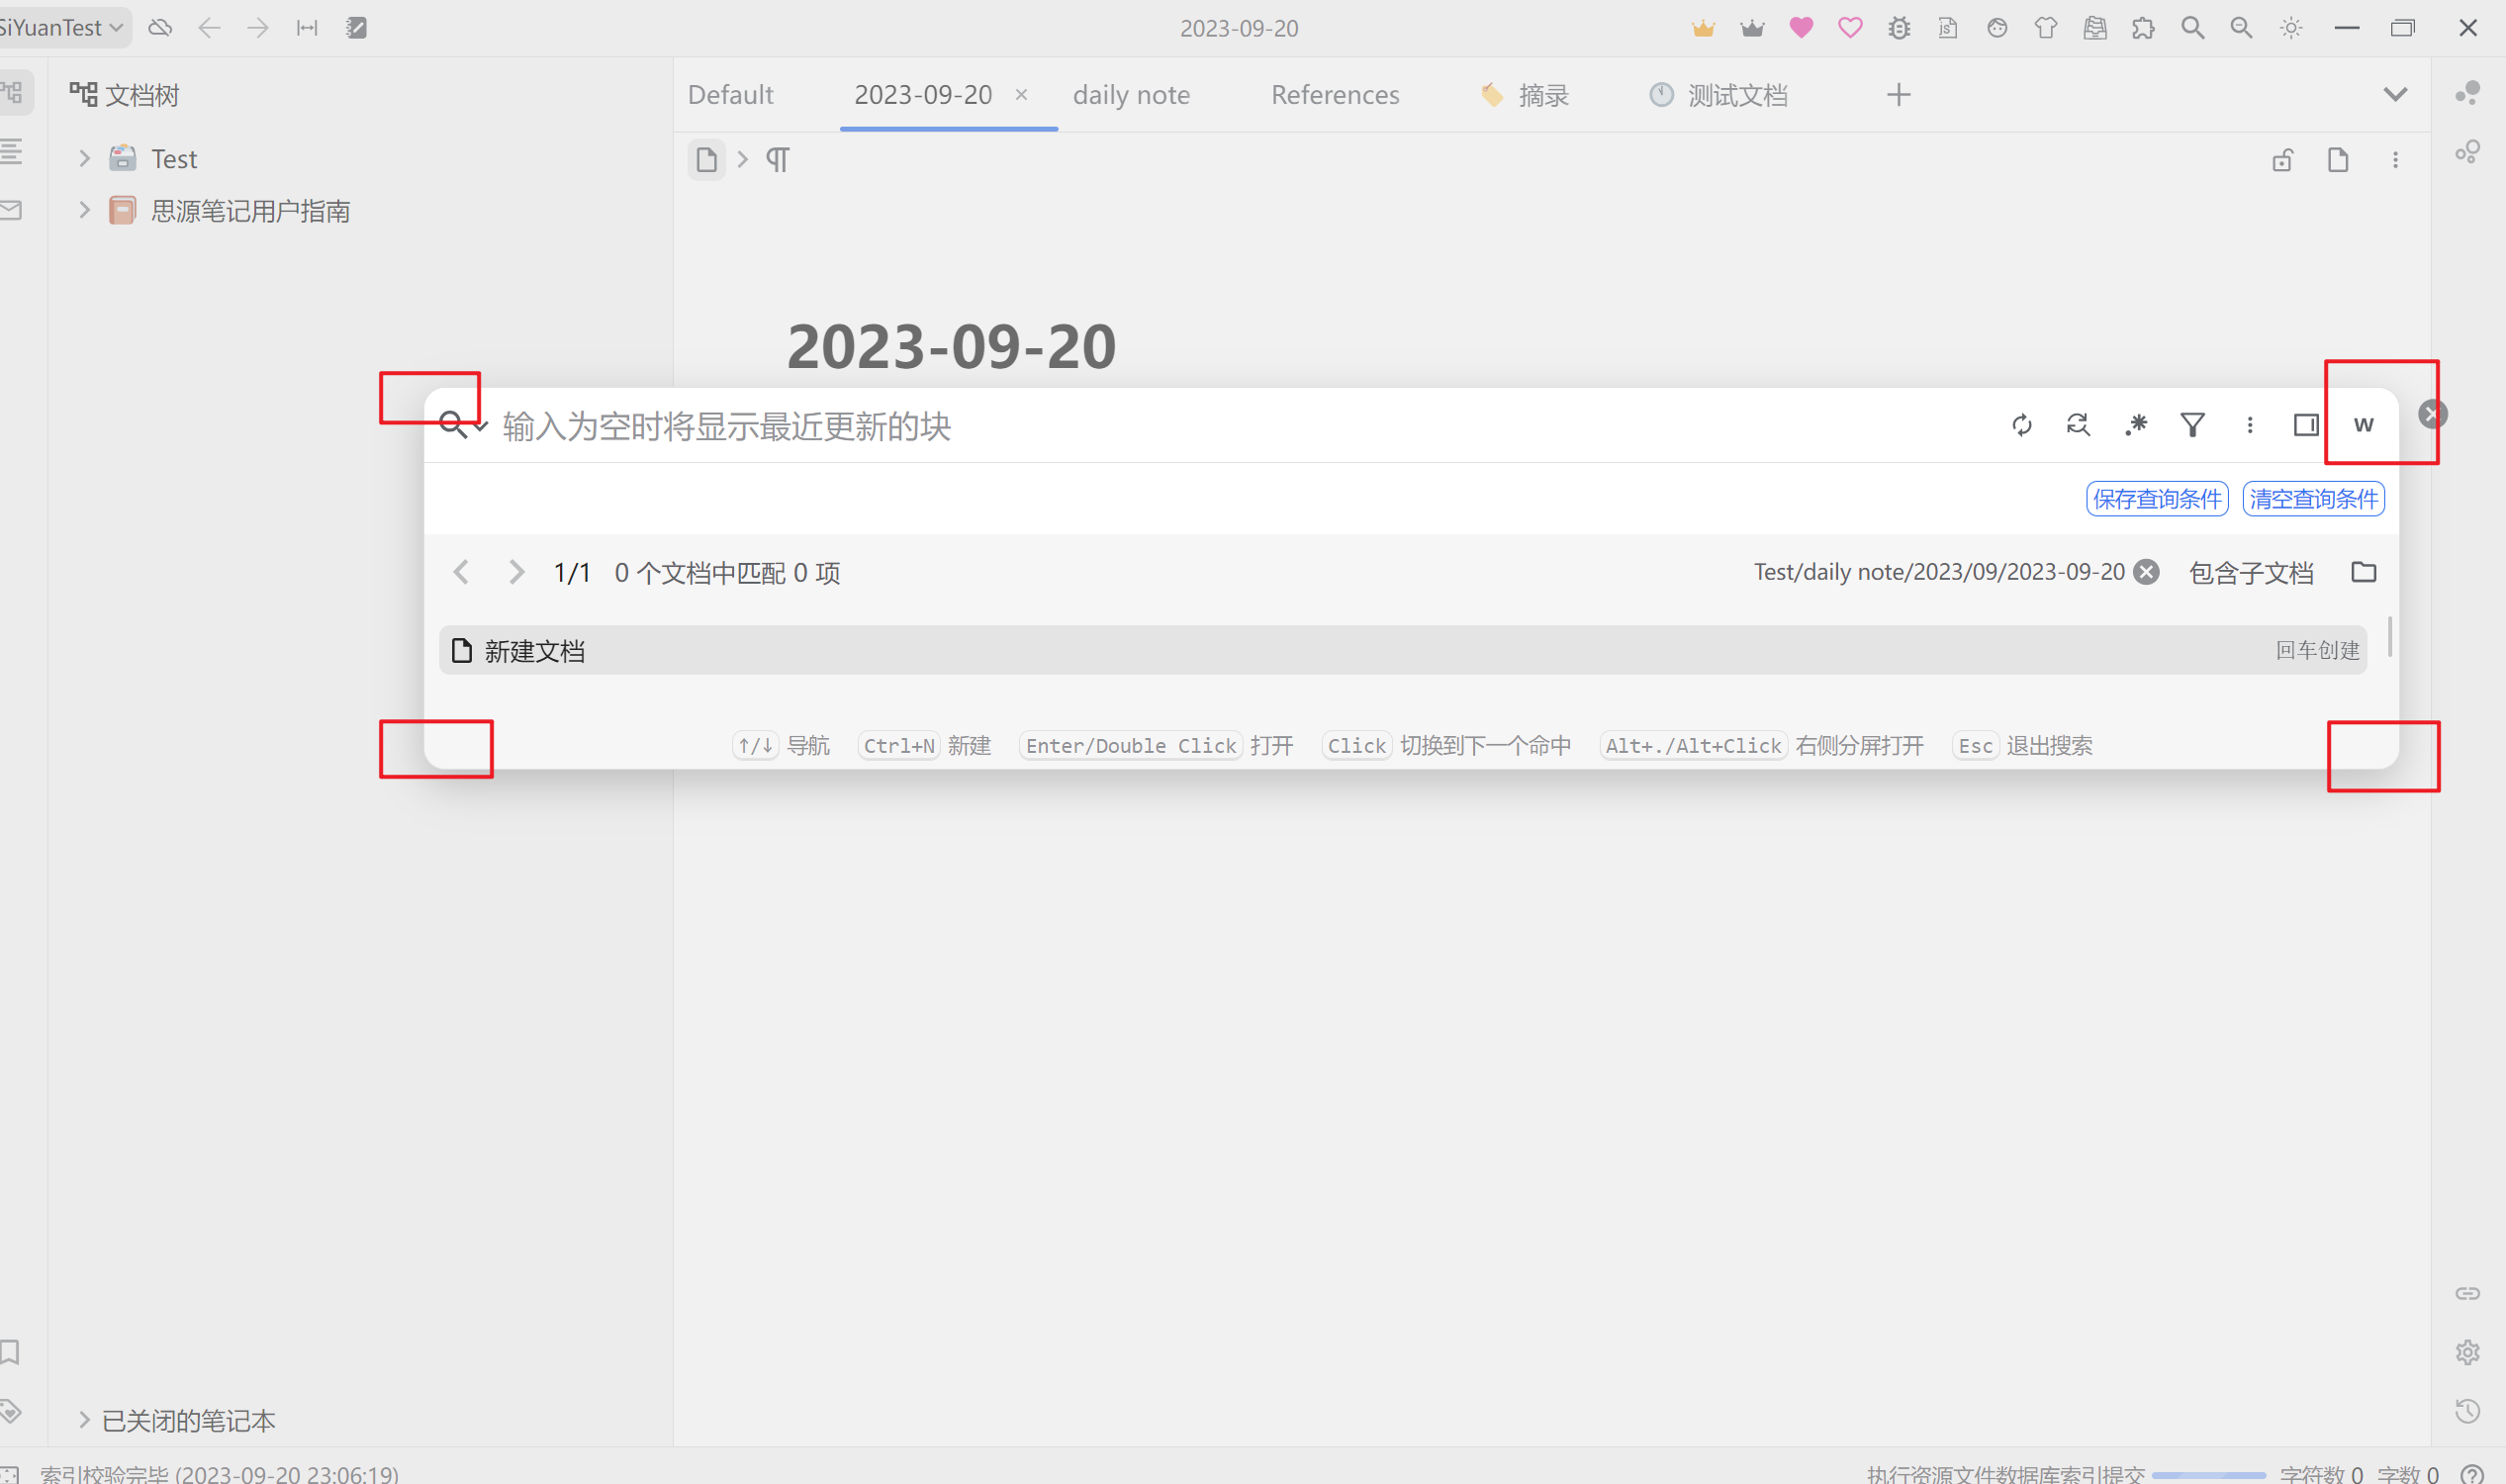This screenshot has height=1484, width=2506.
Task: Switch to the daily note tab
Action: tap(1131, 95)
